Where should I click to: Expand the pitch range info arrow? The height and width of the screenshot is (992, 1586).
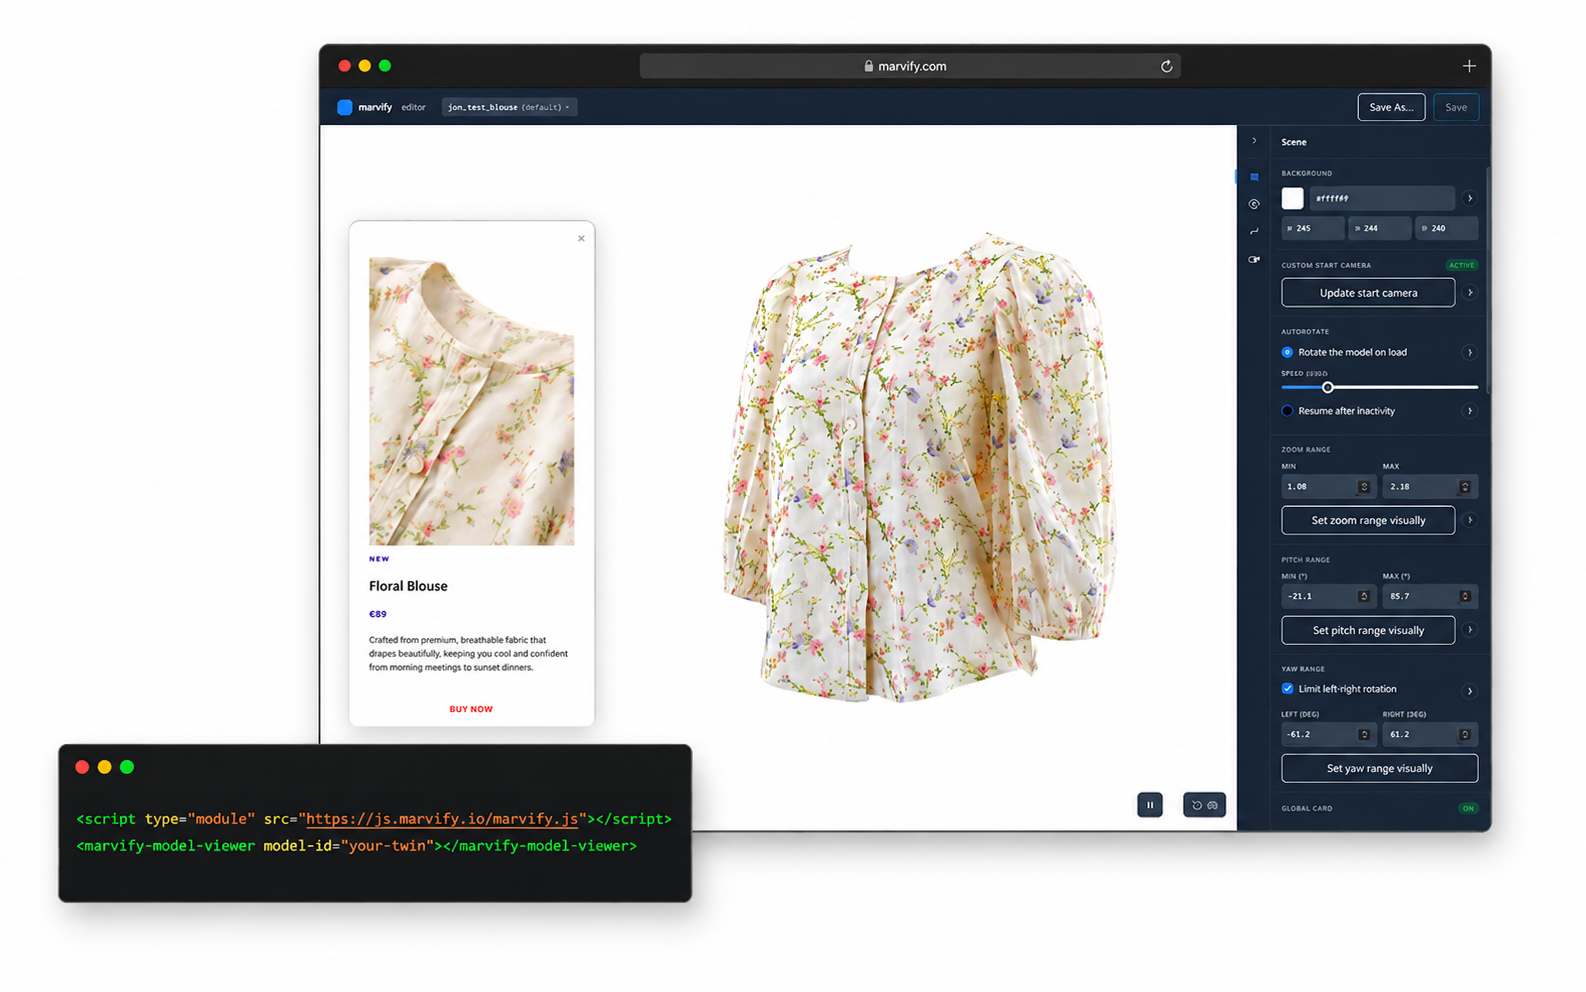pos(1469,630)
